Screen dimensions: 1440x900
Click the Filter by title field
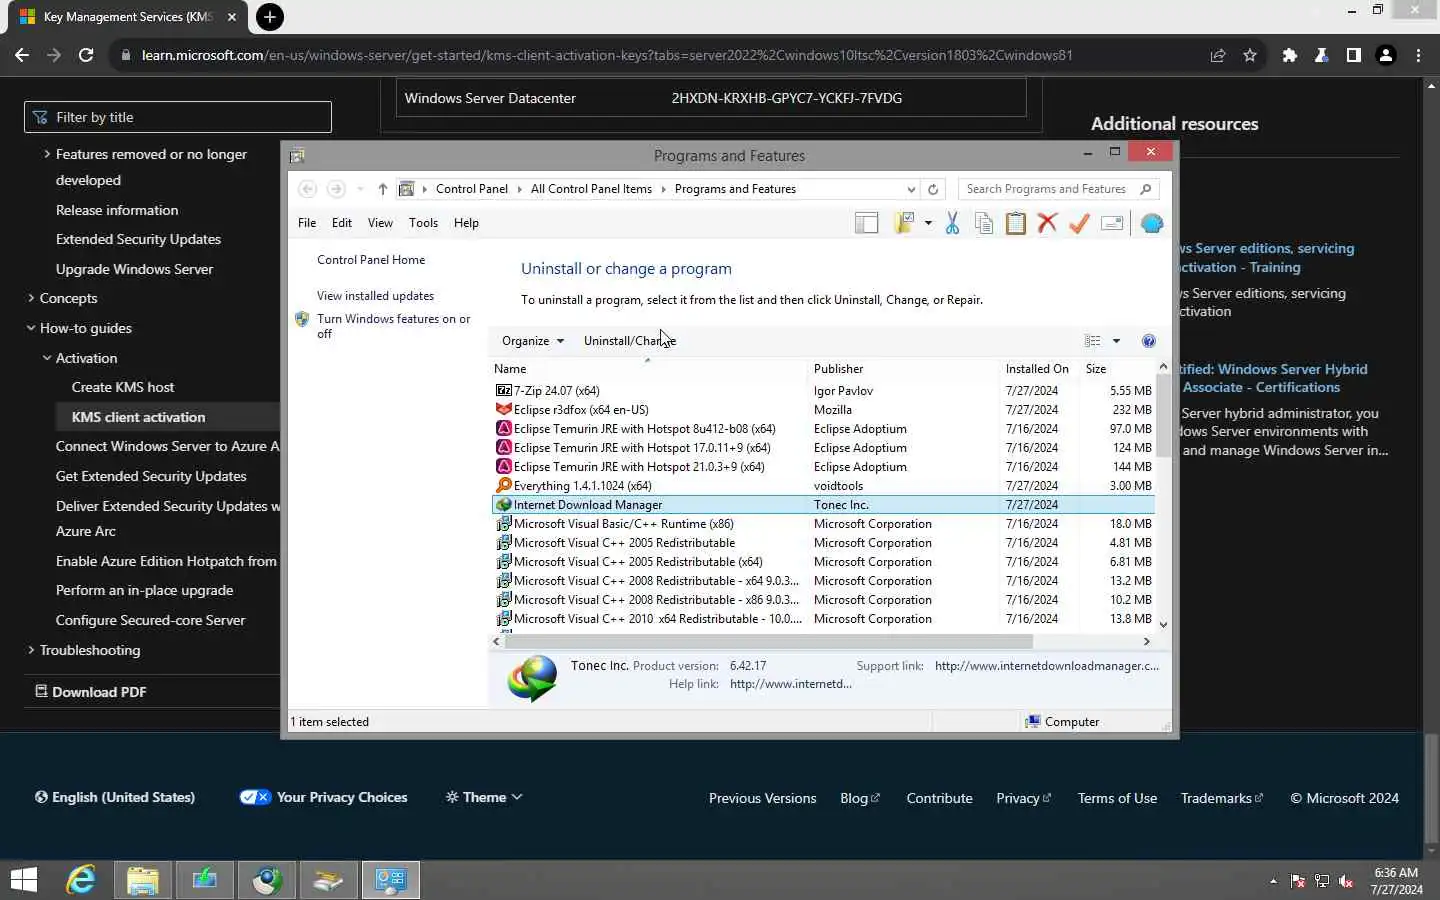point(178,117)
